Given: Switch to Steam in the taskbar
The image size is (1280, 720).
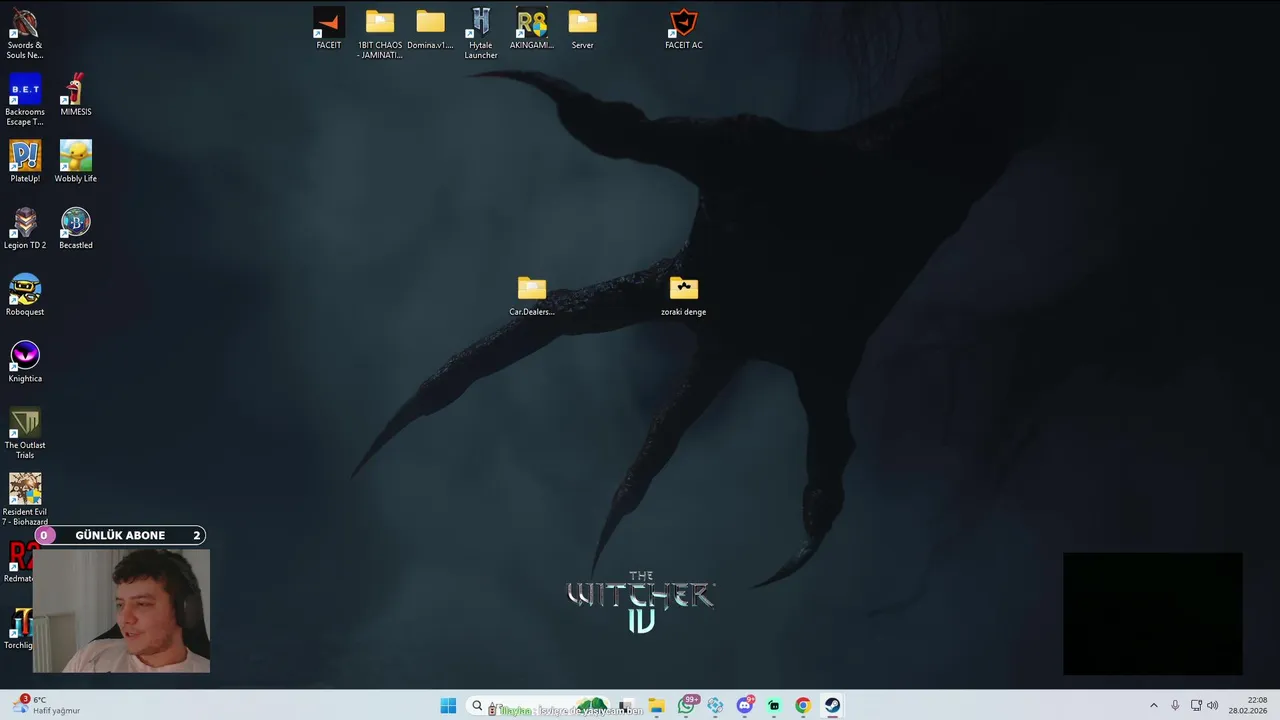Looking at the screenshot, I should point(832,706).
